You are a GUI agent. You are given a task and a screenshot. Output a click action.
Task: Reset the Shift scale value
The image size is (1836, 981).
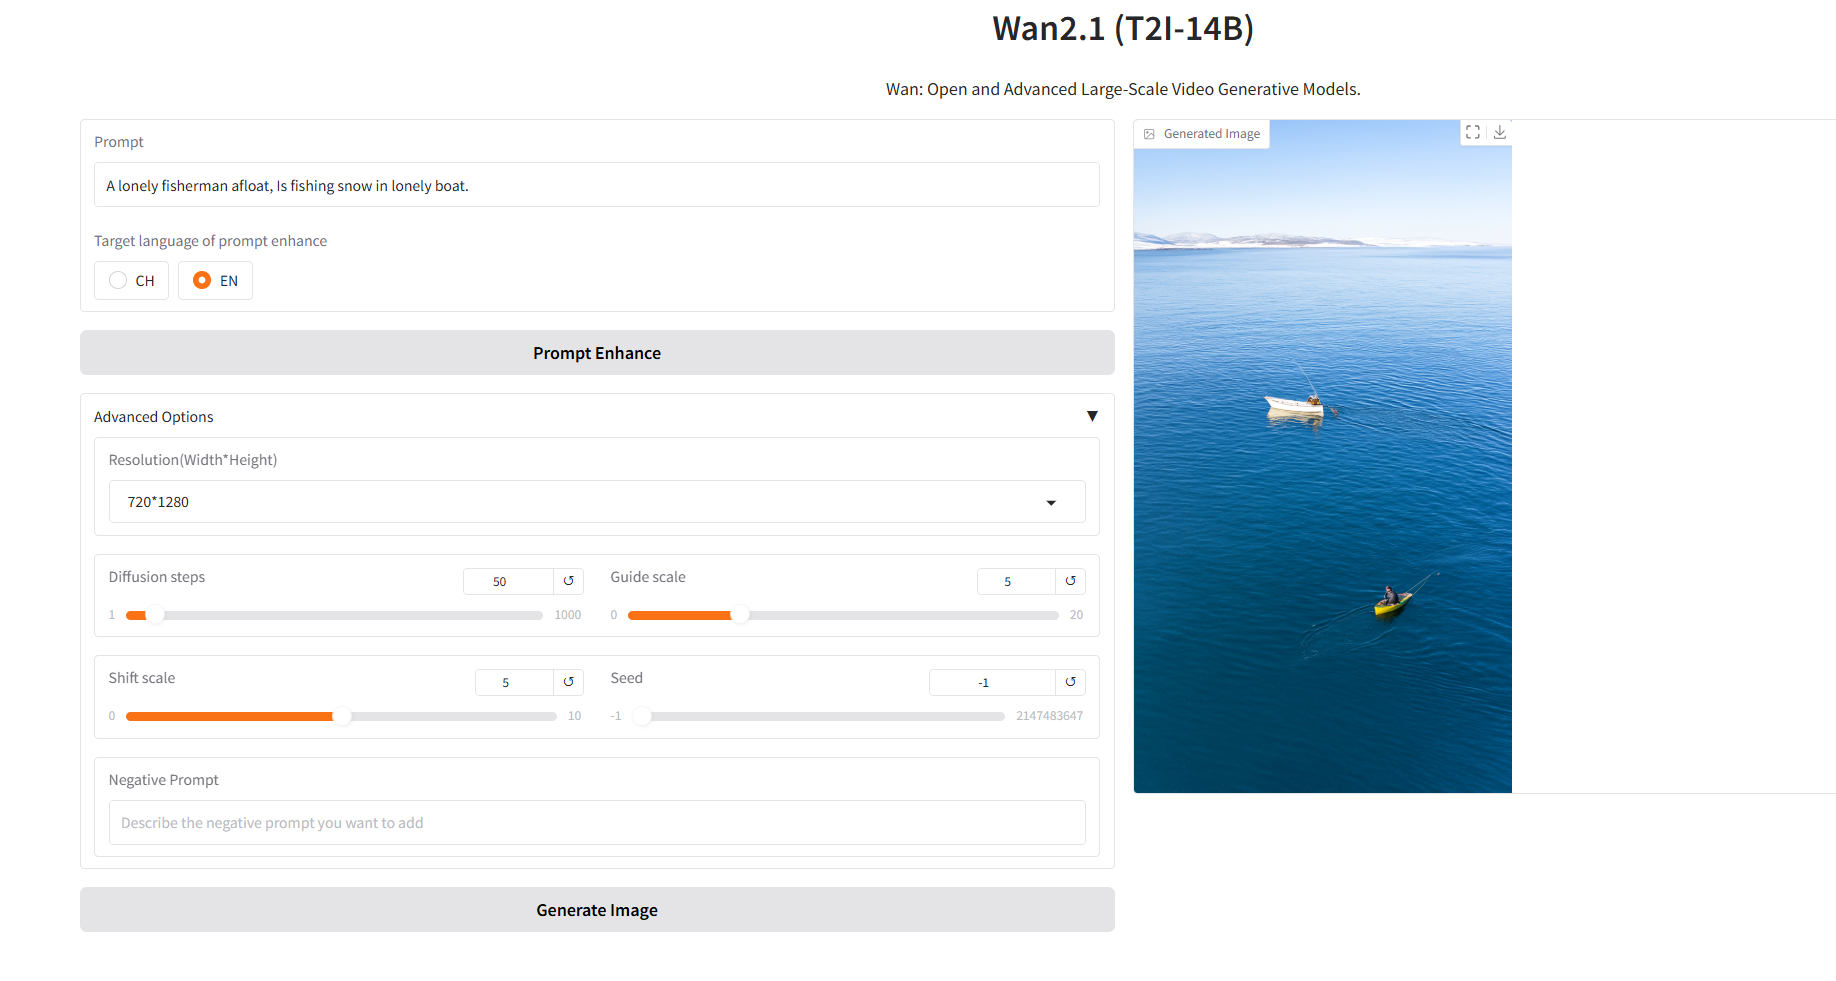(x=568, y=682)
